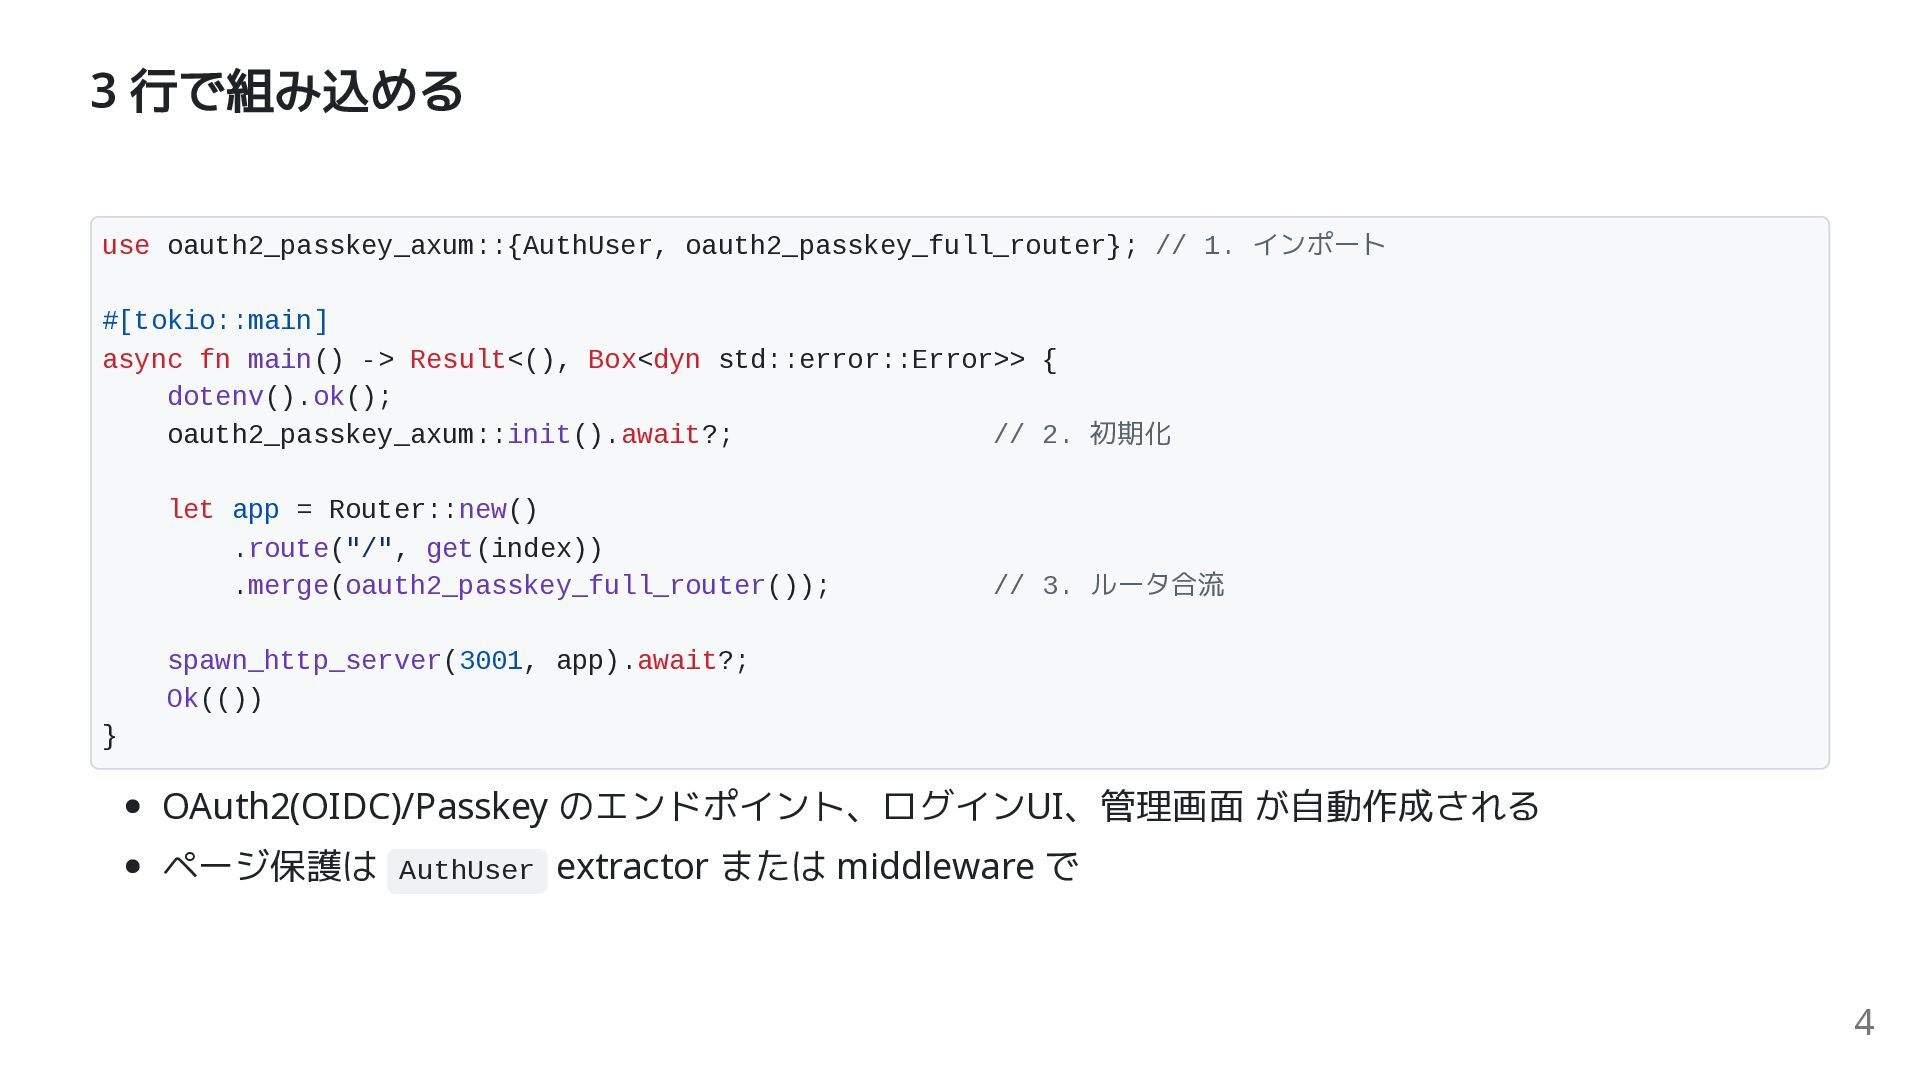Click the 'spawn_http_server' function name
This screenshot has height=1080, width=1920.
click(304, 661)
